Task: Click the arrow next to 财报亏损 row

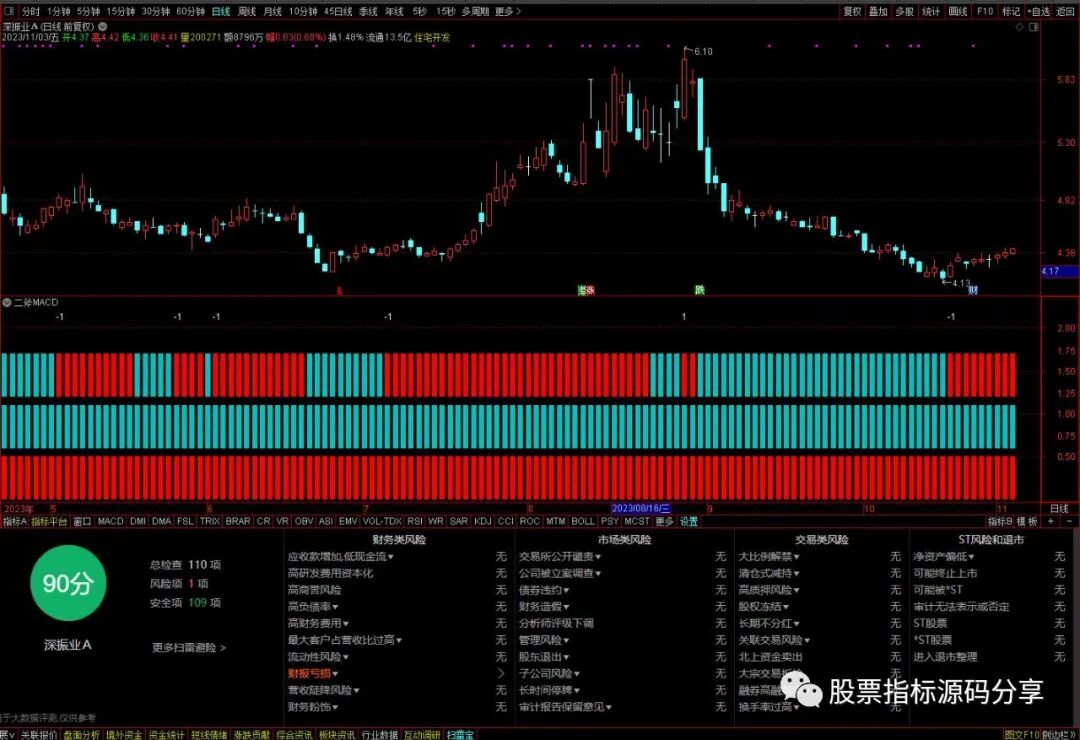Action: pyautogui.click(x=501, y=673)
